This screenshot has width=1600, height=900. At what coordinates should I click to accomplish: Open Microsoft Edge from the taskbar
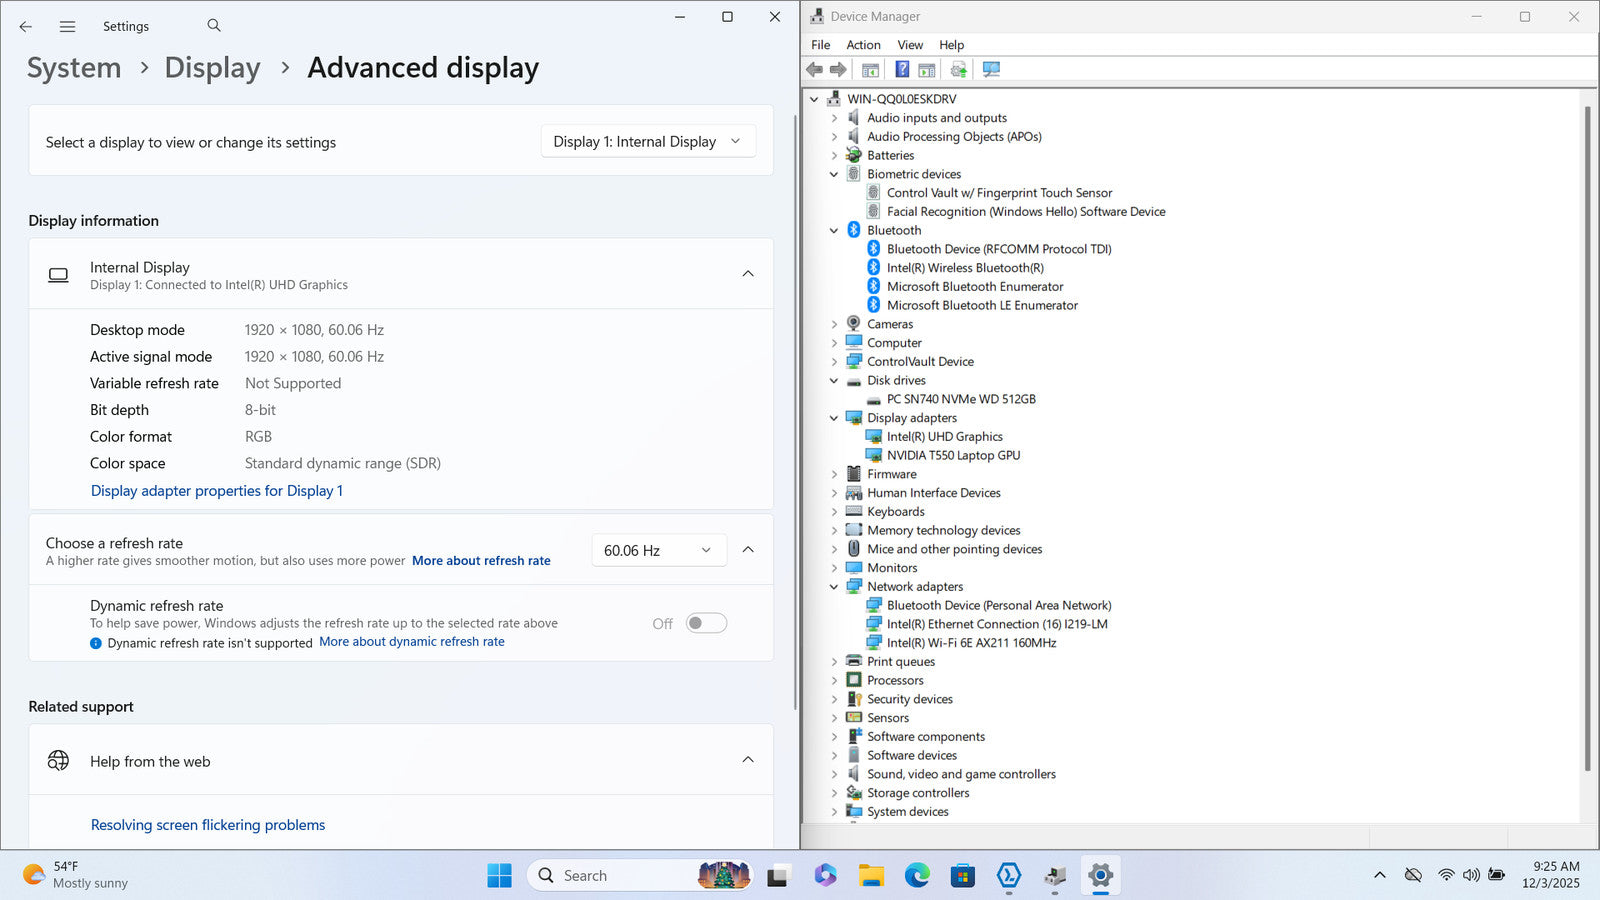[x=917, y=876]
